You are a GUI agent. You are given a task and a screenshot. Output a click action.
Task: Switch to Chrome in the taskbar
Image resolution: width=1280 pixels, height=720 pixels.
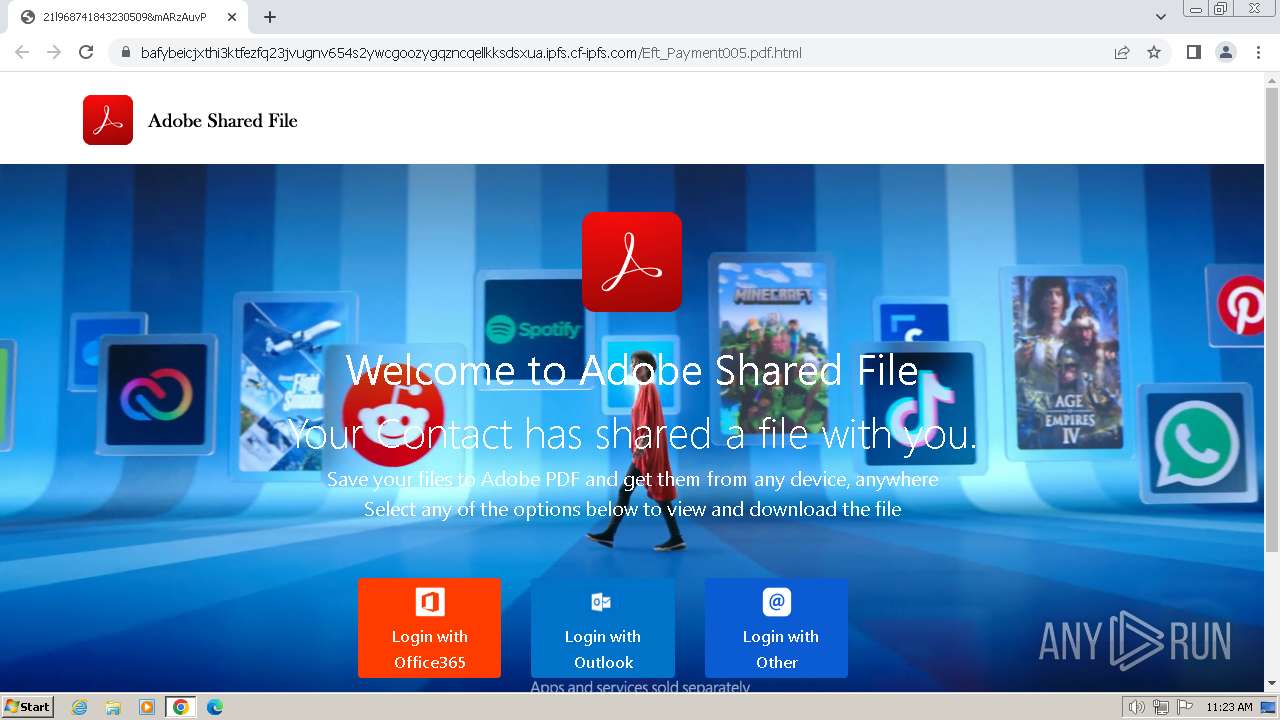coord(180,707)
